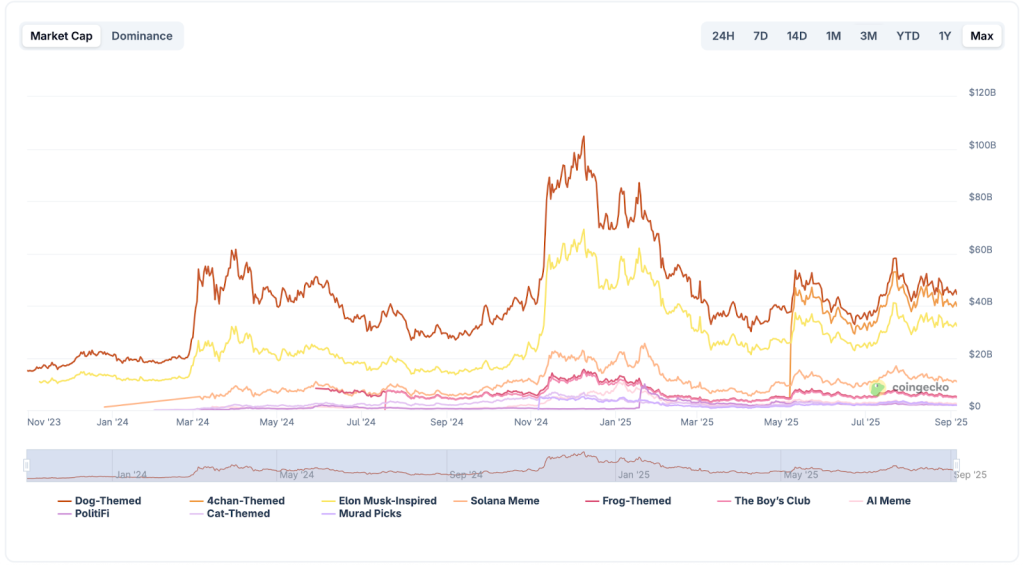Toggle The Boy's Club legend item
This screenshot has height=566, width=1024.
771,501
